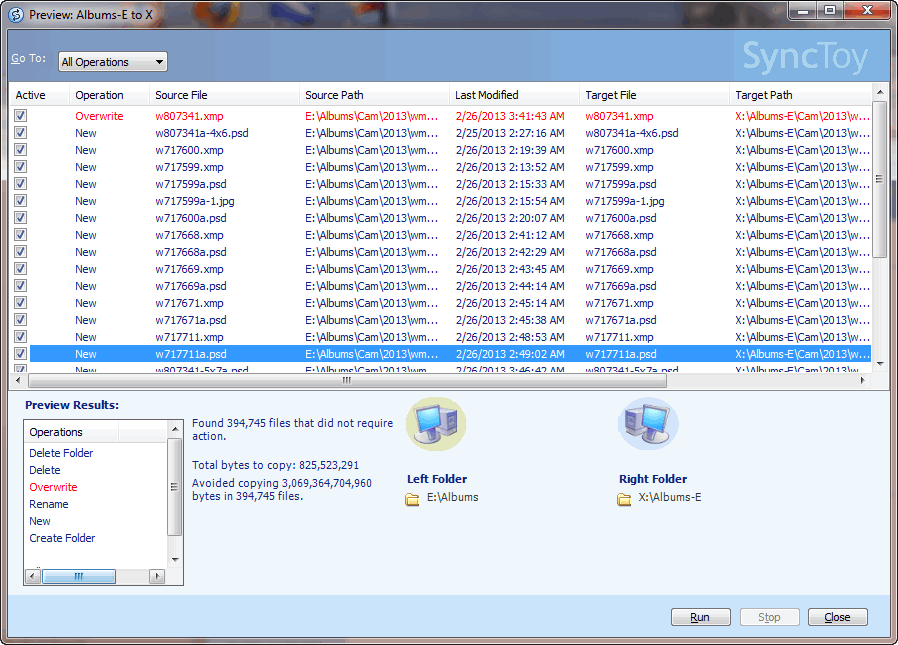Select source file w717669.xmp
This screenshot has height=645, width=898.
(189, 269)
